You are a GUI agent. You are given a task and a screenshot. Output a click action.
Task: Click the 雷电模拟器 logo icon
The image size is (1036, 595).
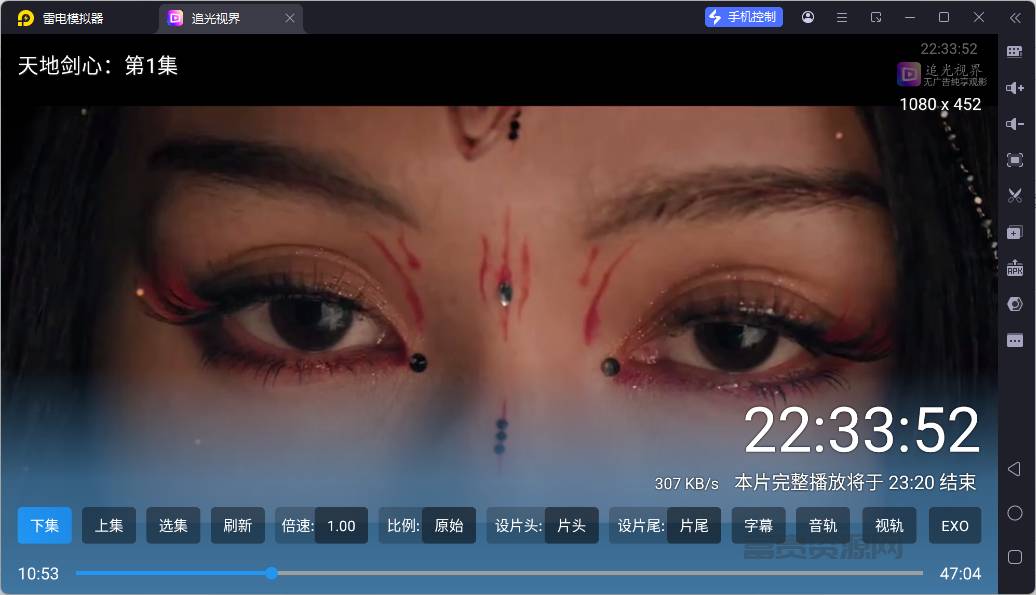(x=25, y=18)
